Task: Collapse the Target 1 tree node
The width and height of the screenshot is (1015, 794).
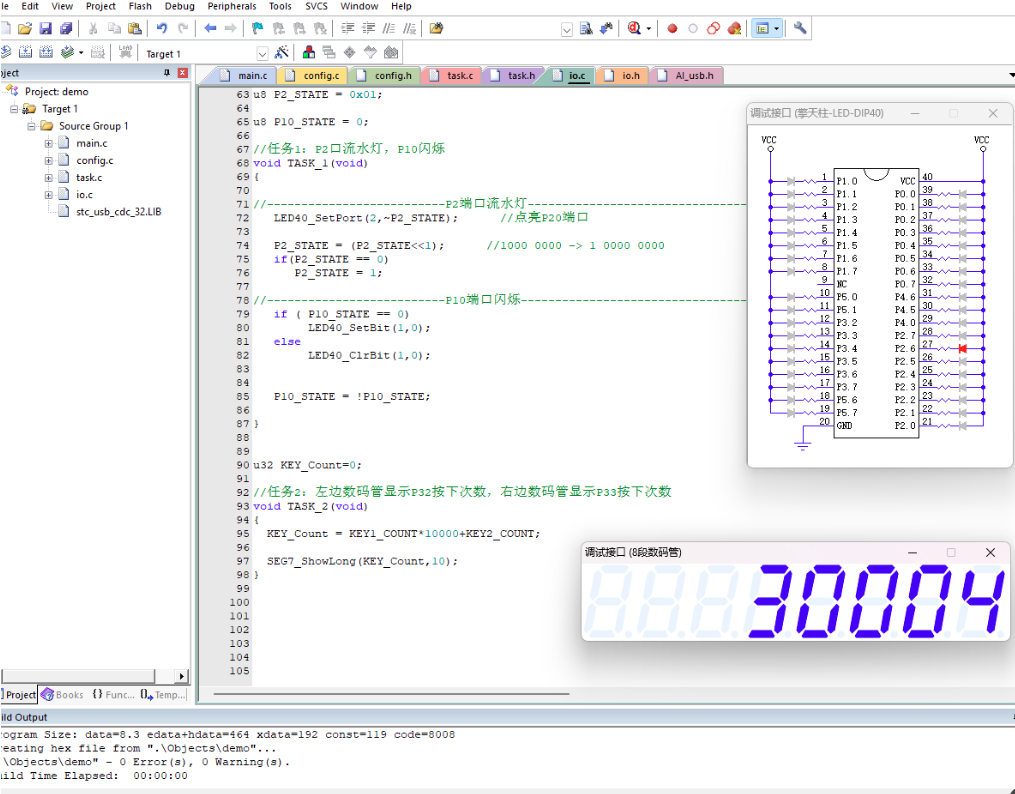Action: 14,109
